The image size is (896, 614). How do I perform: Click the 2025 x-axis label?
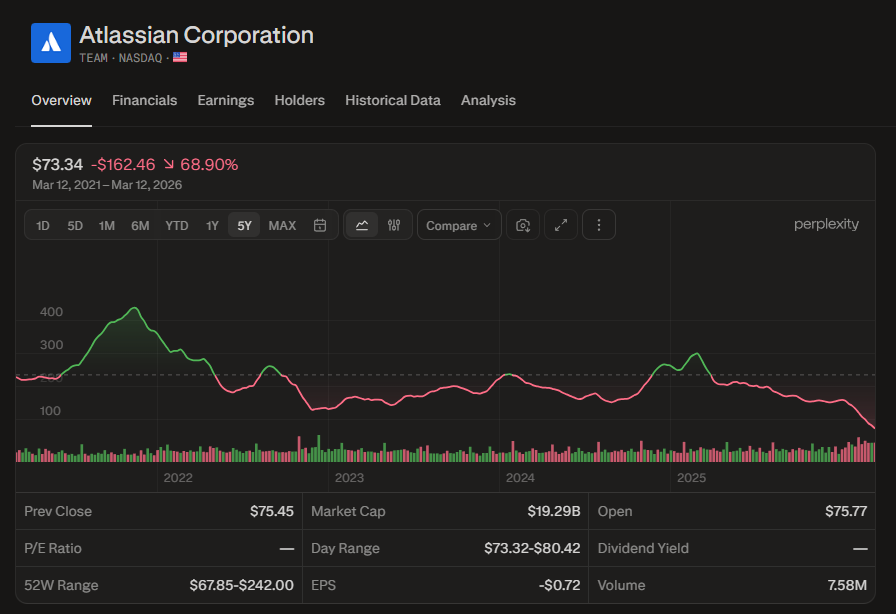[691, 478]
